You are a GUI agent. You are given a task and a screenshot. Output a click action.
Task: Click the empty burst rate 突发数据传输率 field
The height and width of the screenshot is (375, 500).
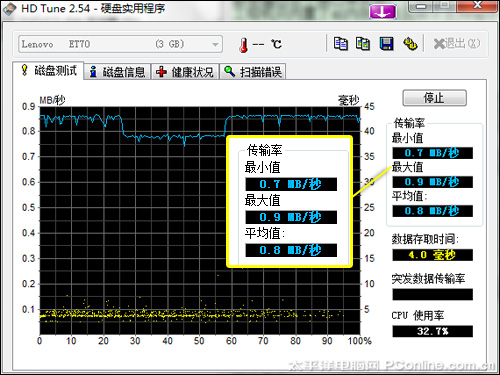(432, 295)
